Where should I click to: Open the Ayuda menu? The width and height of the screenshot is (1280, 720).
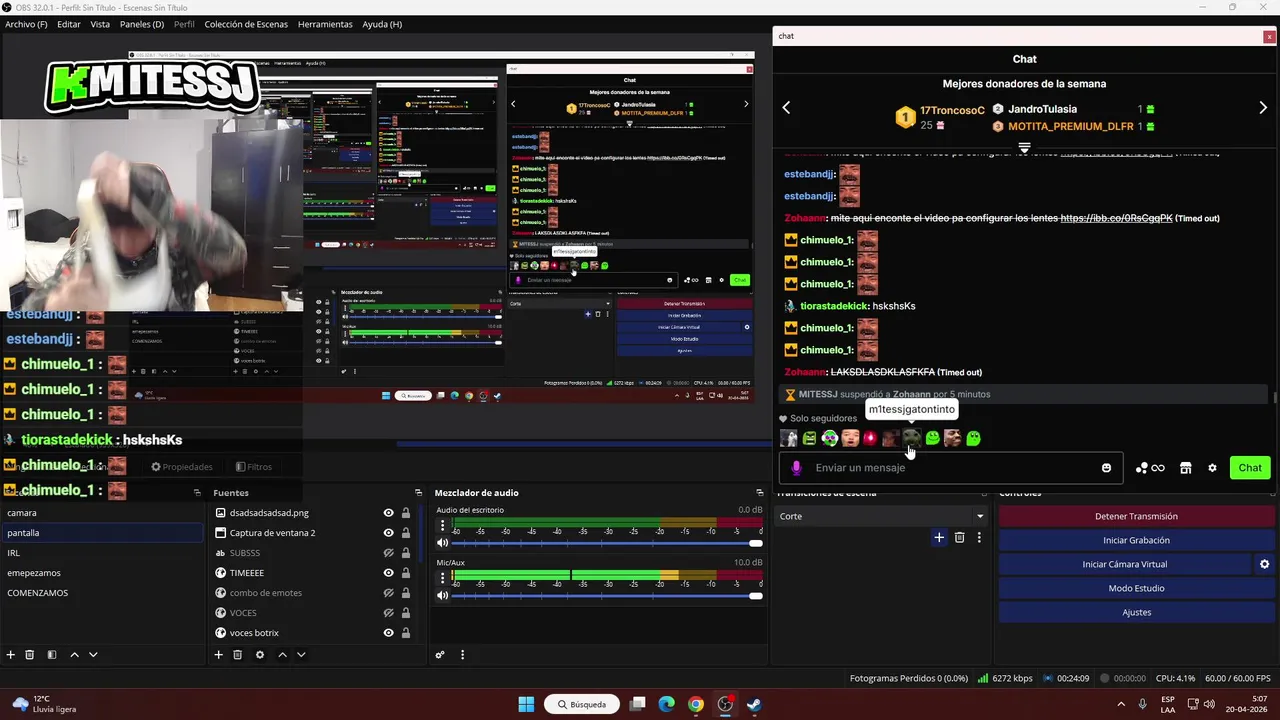click(x=382, y=24)
